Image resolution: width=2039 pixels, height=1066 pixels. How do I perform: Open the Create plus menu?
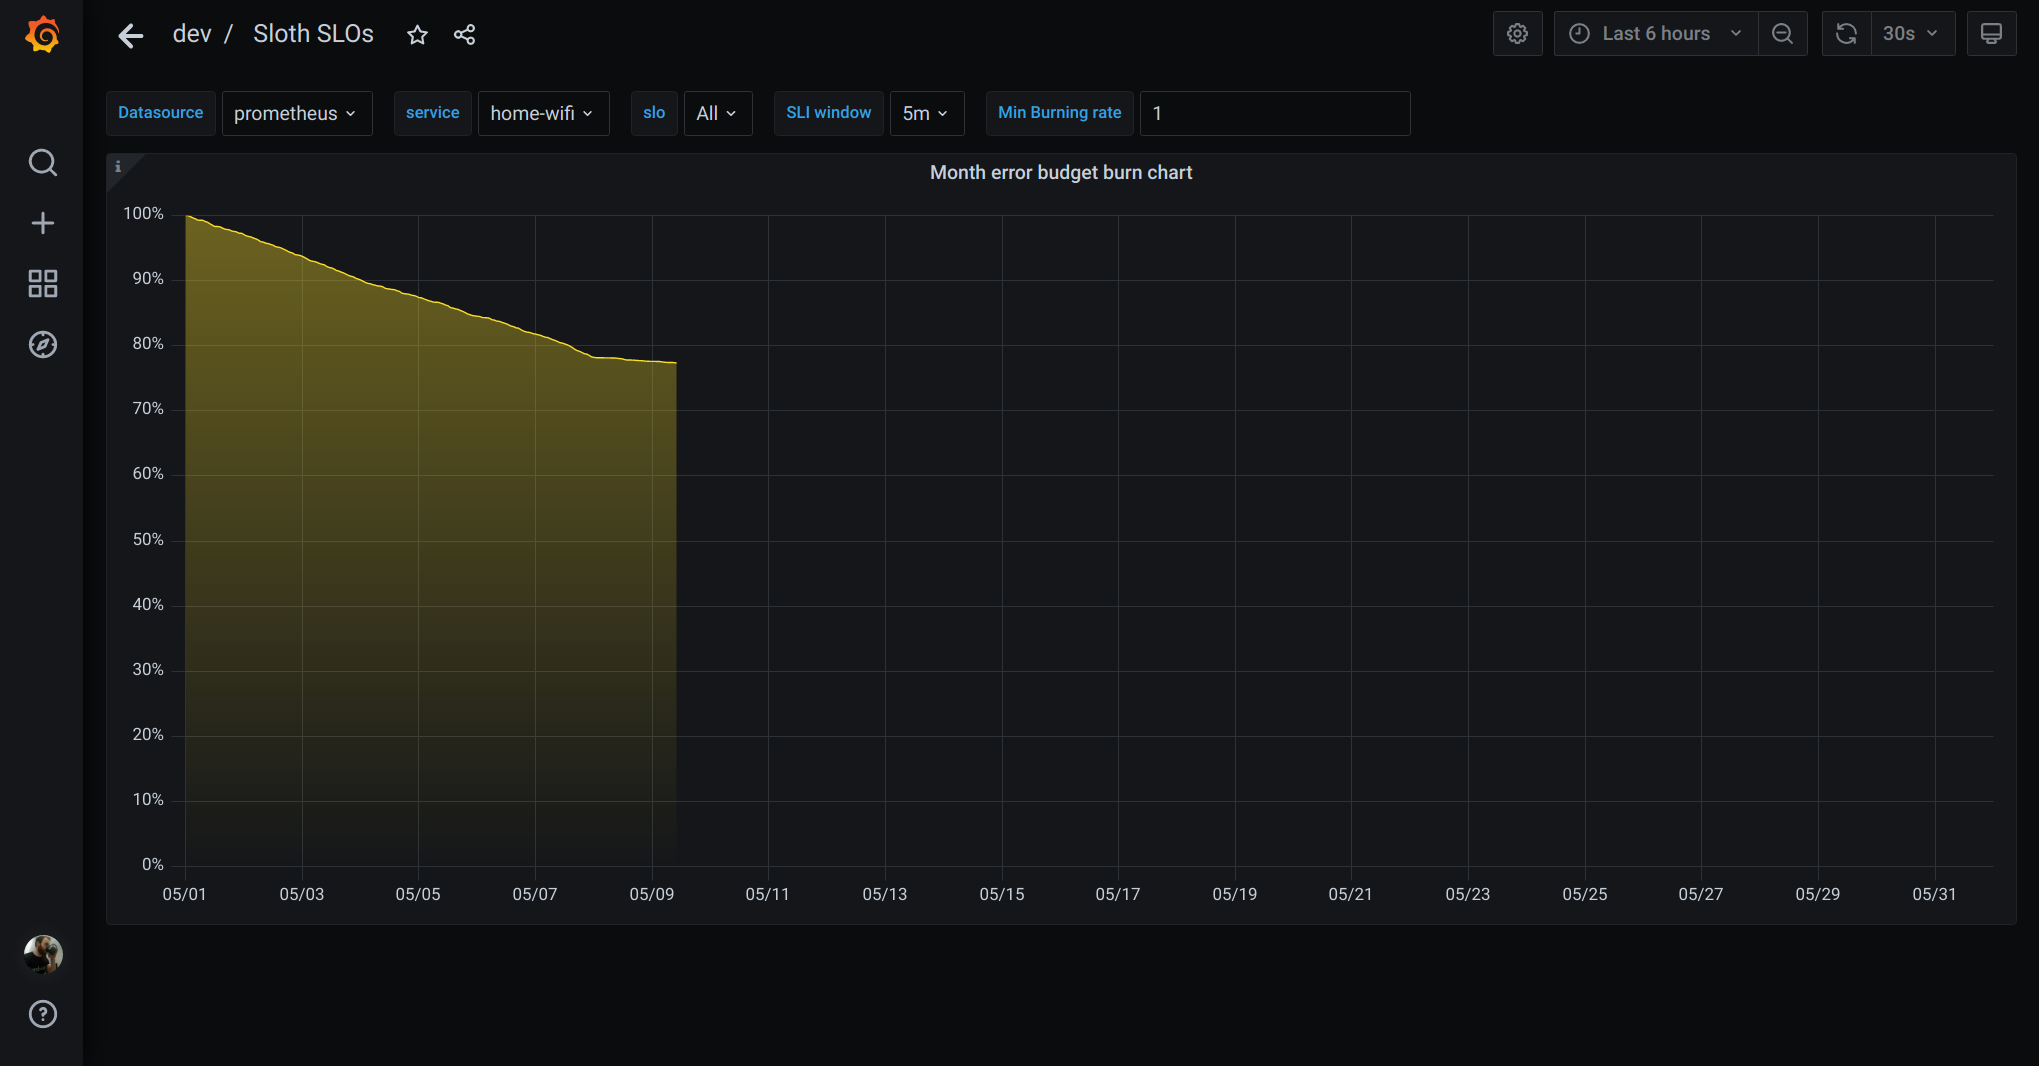pyautogui.click(x=42, y=223)
